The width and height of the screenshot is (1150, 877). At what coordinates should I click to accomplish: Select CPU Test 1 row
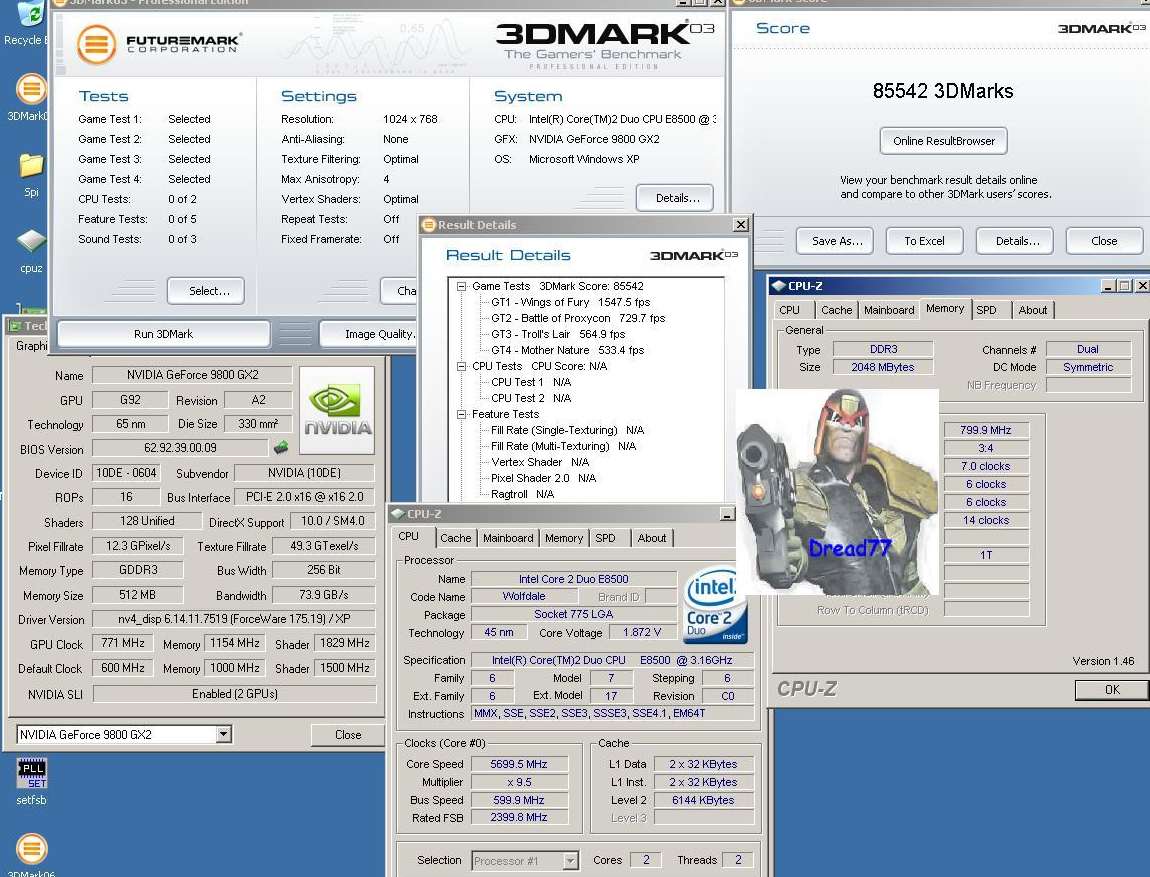click(530, 382)
